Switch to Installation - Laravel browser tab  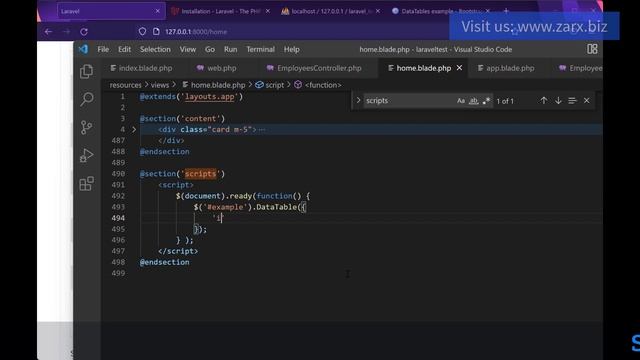(221, 11)
